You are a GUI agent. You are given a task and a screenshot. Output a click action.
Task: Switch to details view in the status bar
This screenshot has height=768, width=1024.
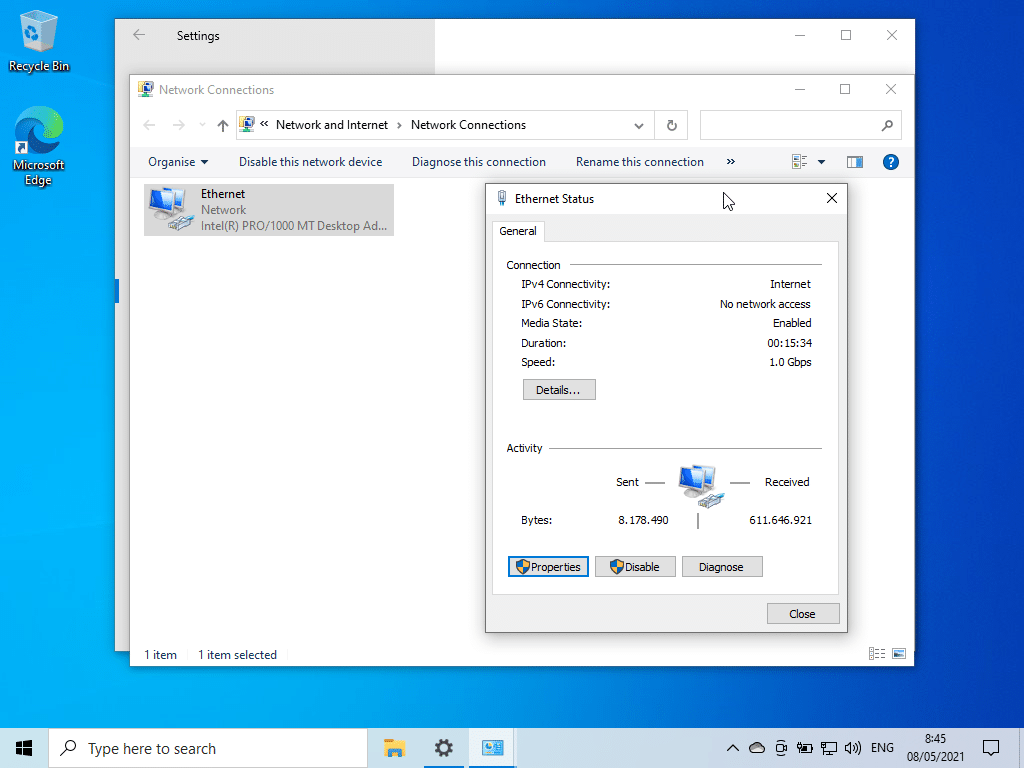[x=876, y=654]
